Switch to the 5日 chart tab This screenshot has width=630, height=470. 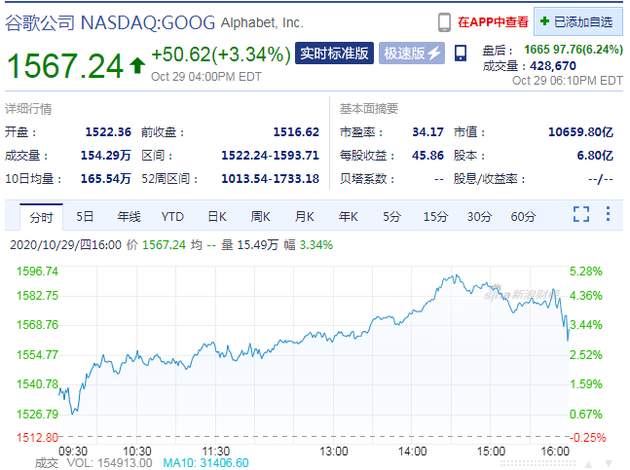85,216
